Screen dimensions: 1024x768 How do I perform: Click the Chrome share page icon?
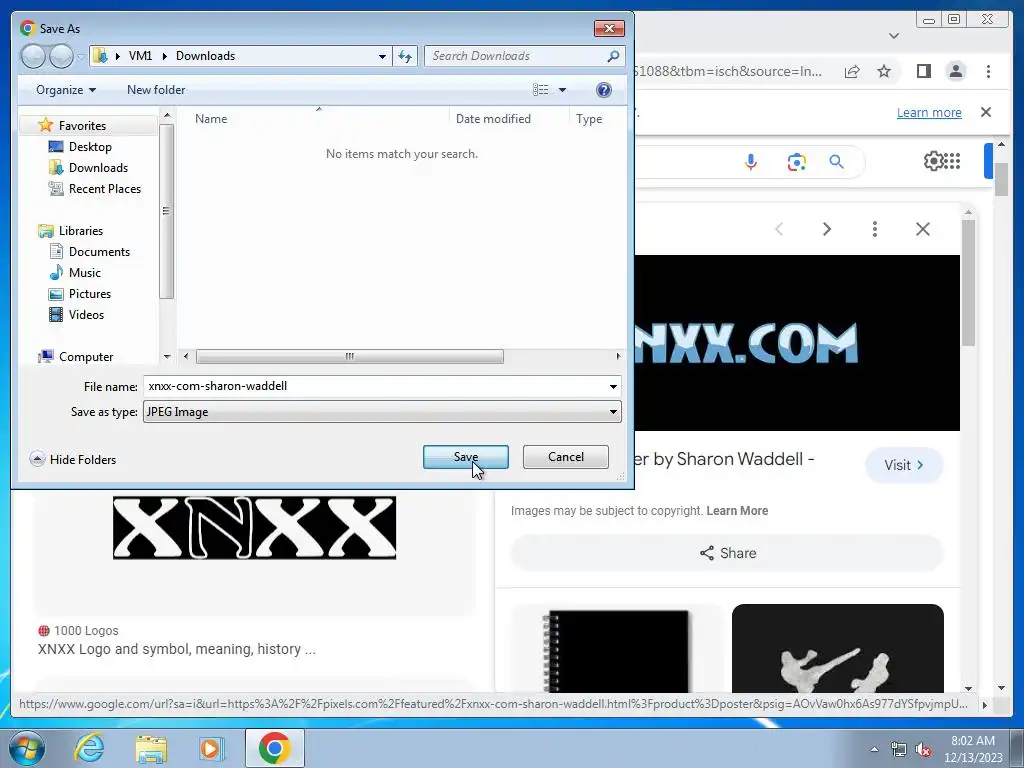852,71
